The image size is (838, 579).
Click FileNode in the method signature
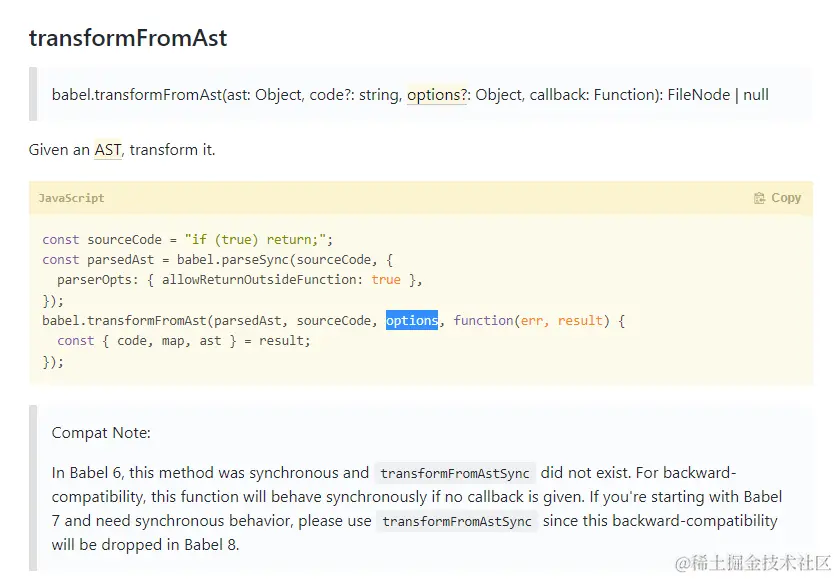(699, 95)
